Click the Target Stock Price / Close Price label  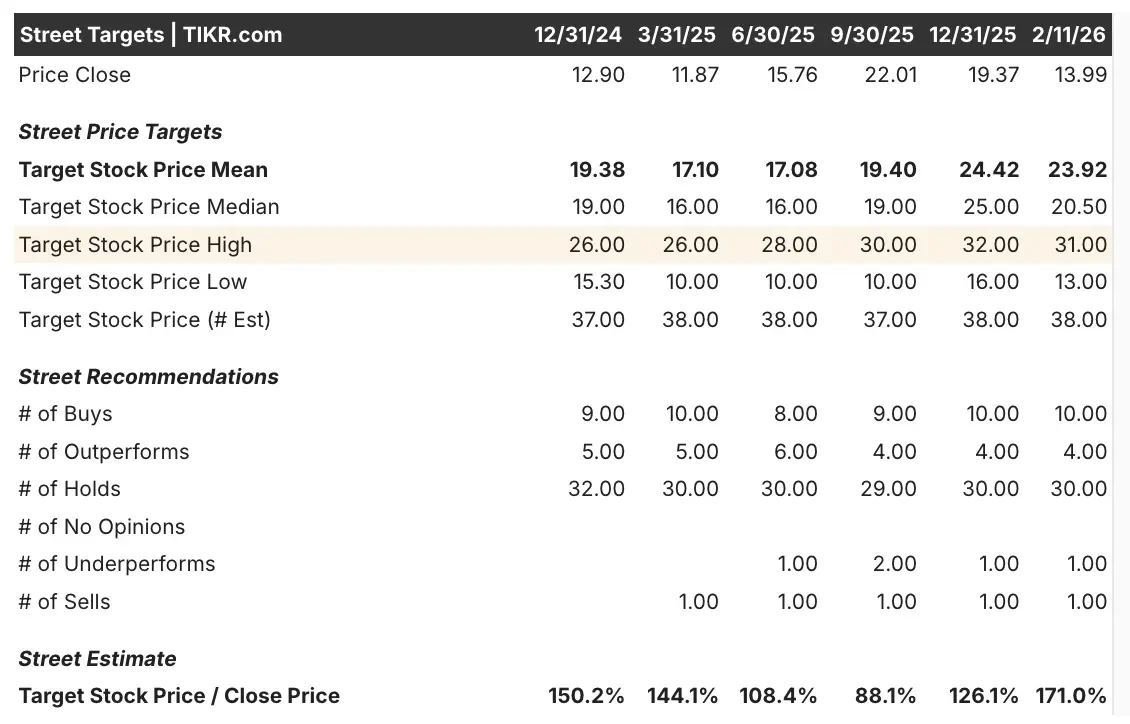[x=179, y=696]
